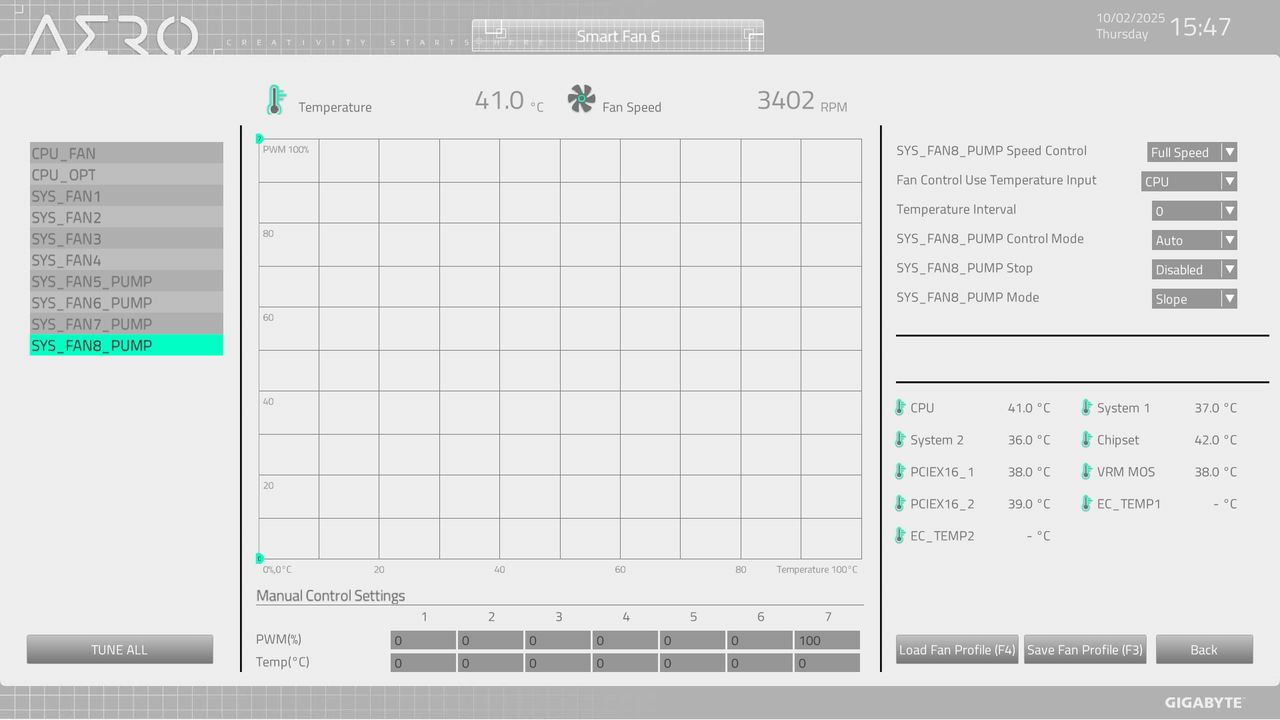Click the Chipset sensor thermometer icon

[1086, 440]
